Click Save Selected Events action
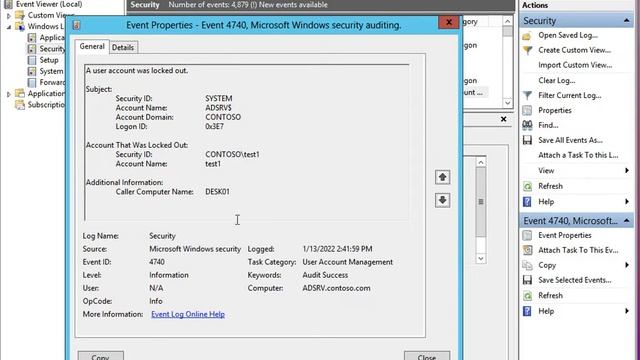Viewport: 640px width, 360px height. click(x=574, y=280)
